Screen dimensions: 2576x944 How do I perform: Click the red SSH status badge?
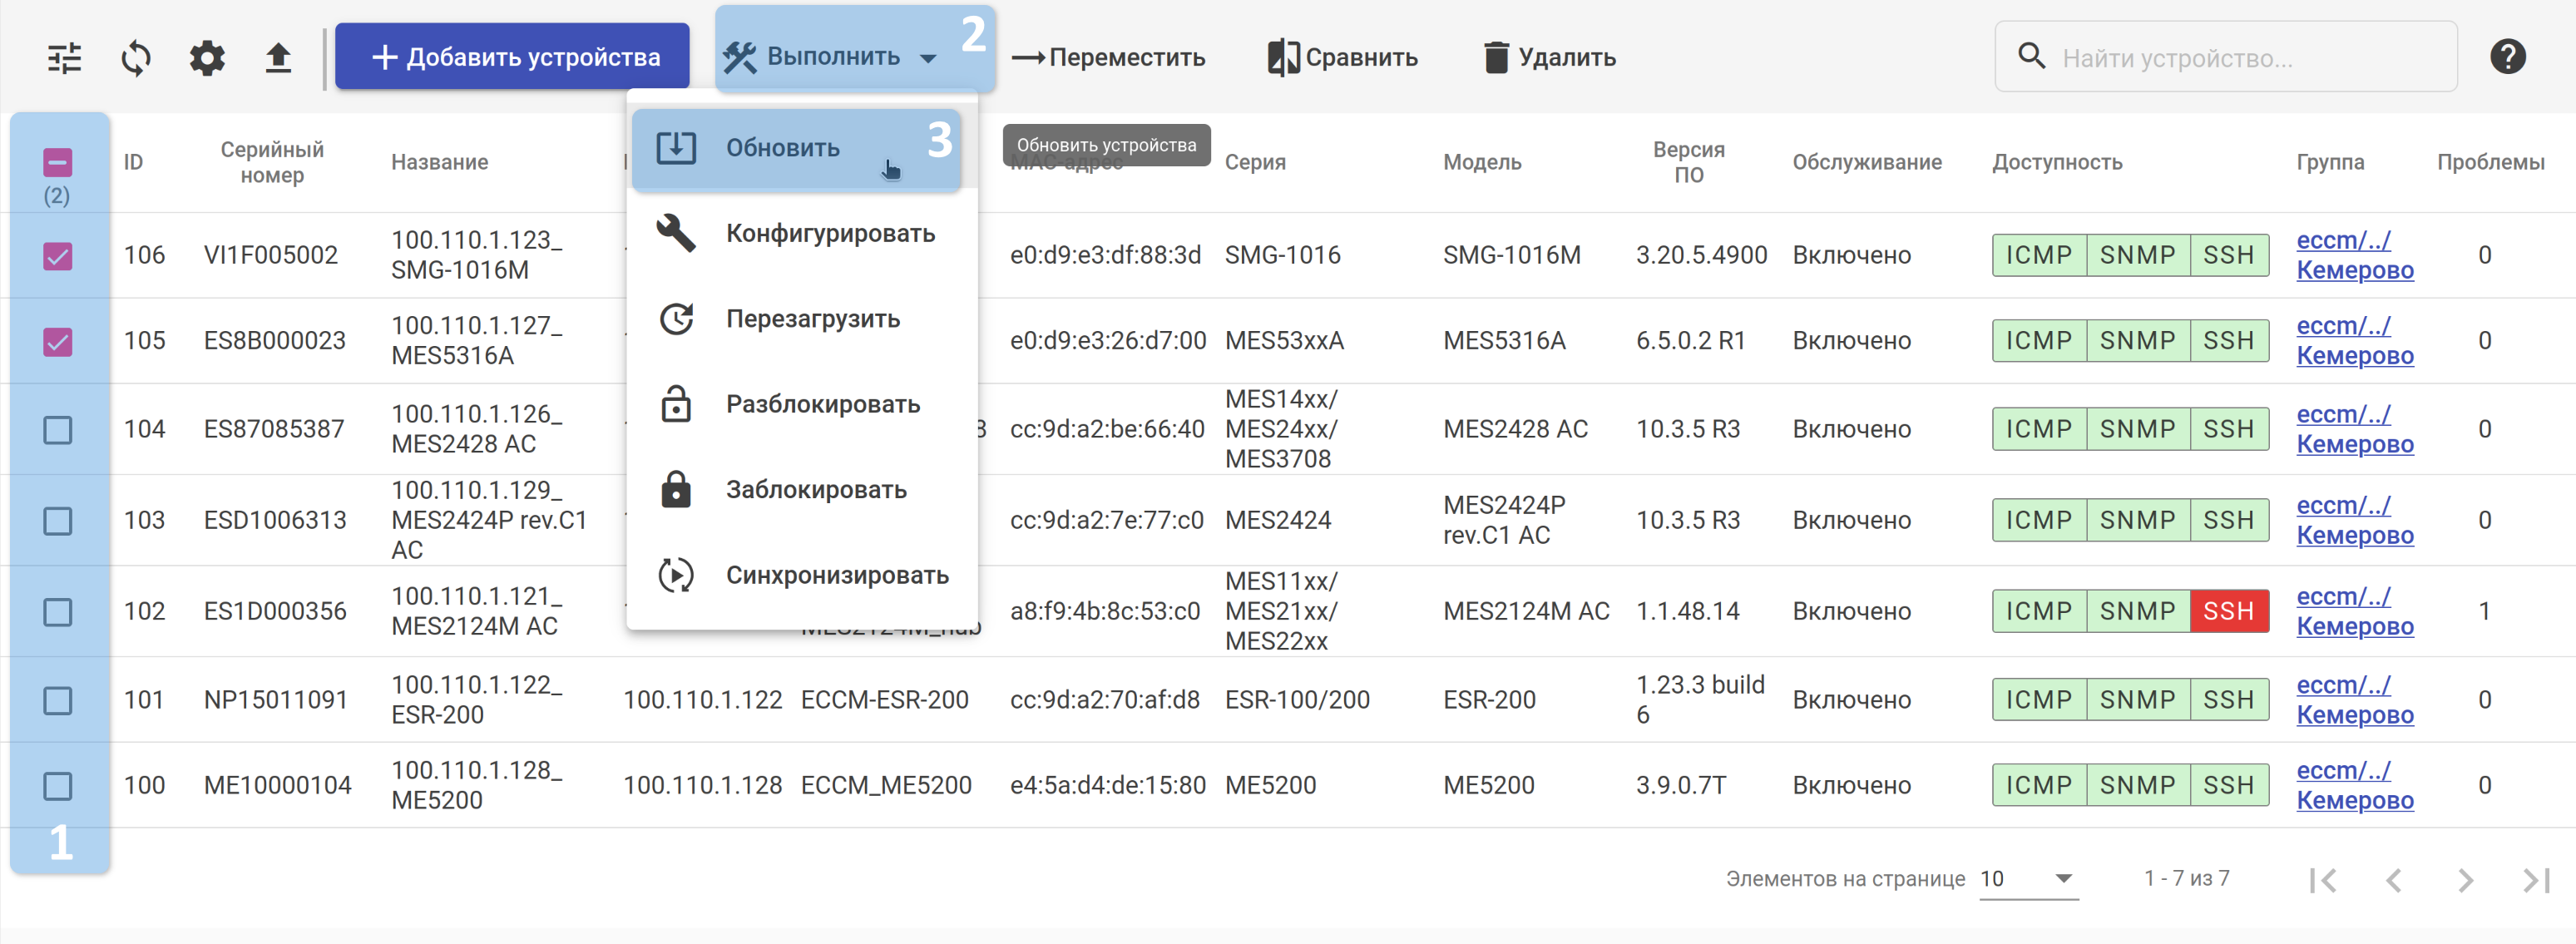2228,611
